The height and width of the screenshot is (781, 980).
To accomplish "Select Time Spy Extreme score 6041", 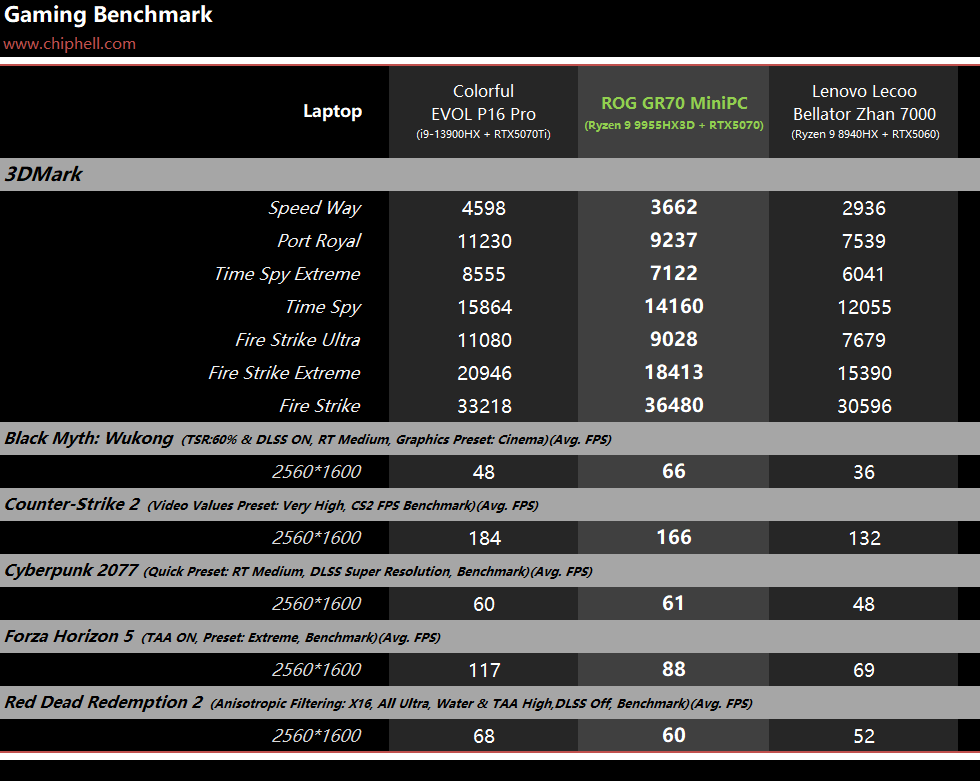I will [863, 274].
